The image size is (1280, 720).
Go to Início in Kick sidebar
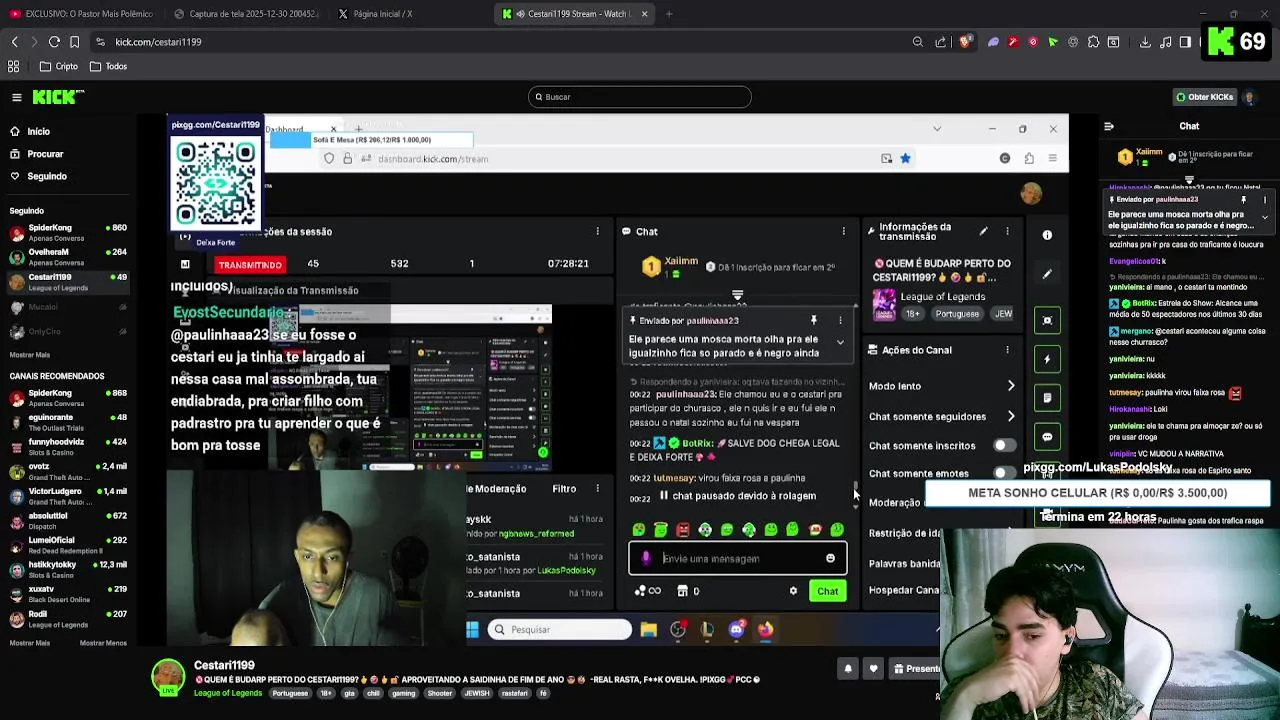(x=39, y=131)
